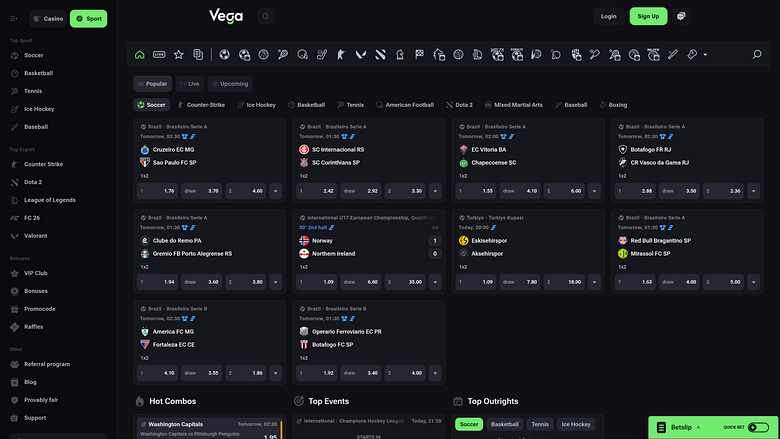Screen dimensions: 780x439
Task: Switch to the Sport section
Action: pyautogui.click(x=89, y=19)
